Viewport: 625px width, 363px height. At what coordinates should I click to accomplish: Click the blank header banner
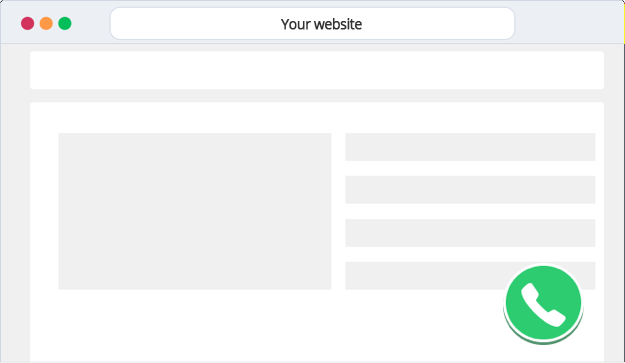(317, 70)
